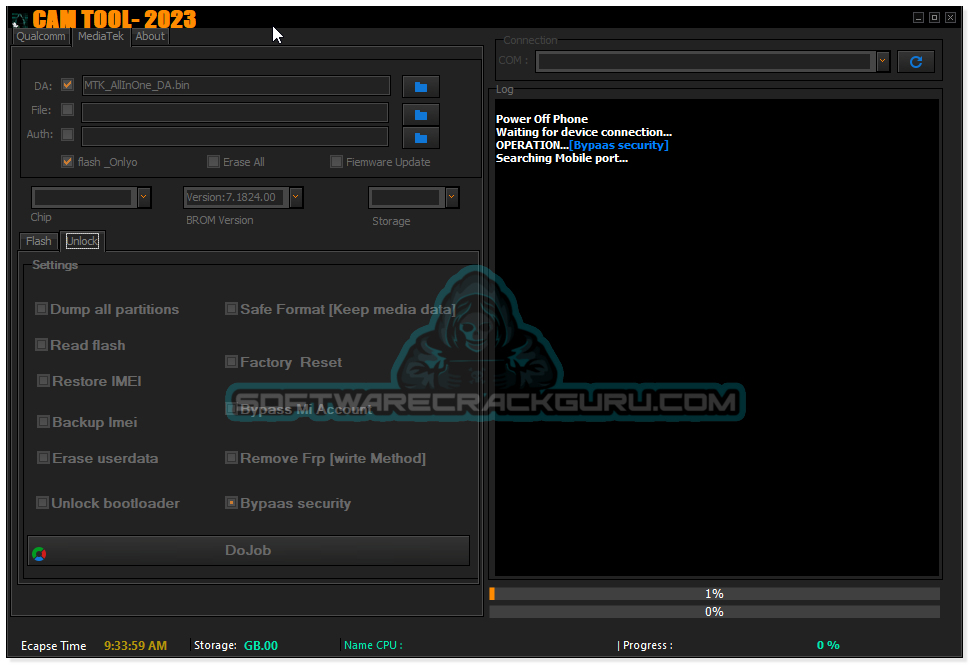Enable Backup Imei option
The width and height of the screenshot is (970, 665).
point(43,421)
